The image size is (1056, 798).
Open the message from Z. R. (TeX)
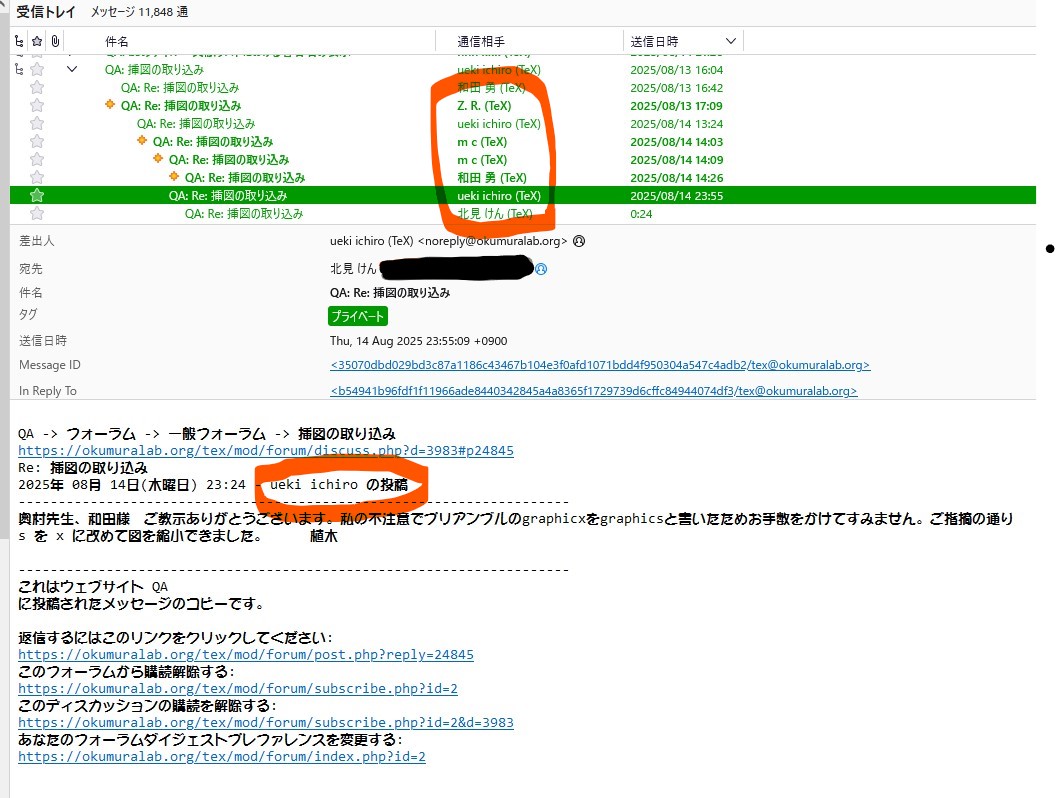click(523, 106)
